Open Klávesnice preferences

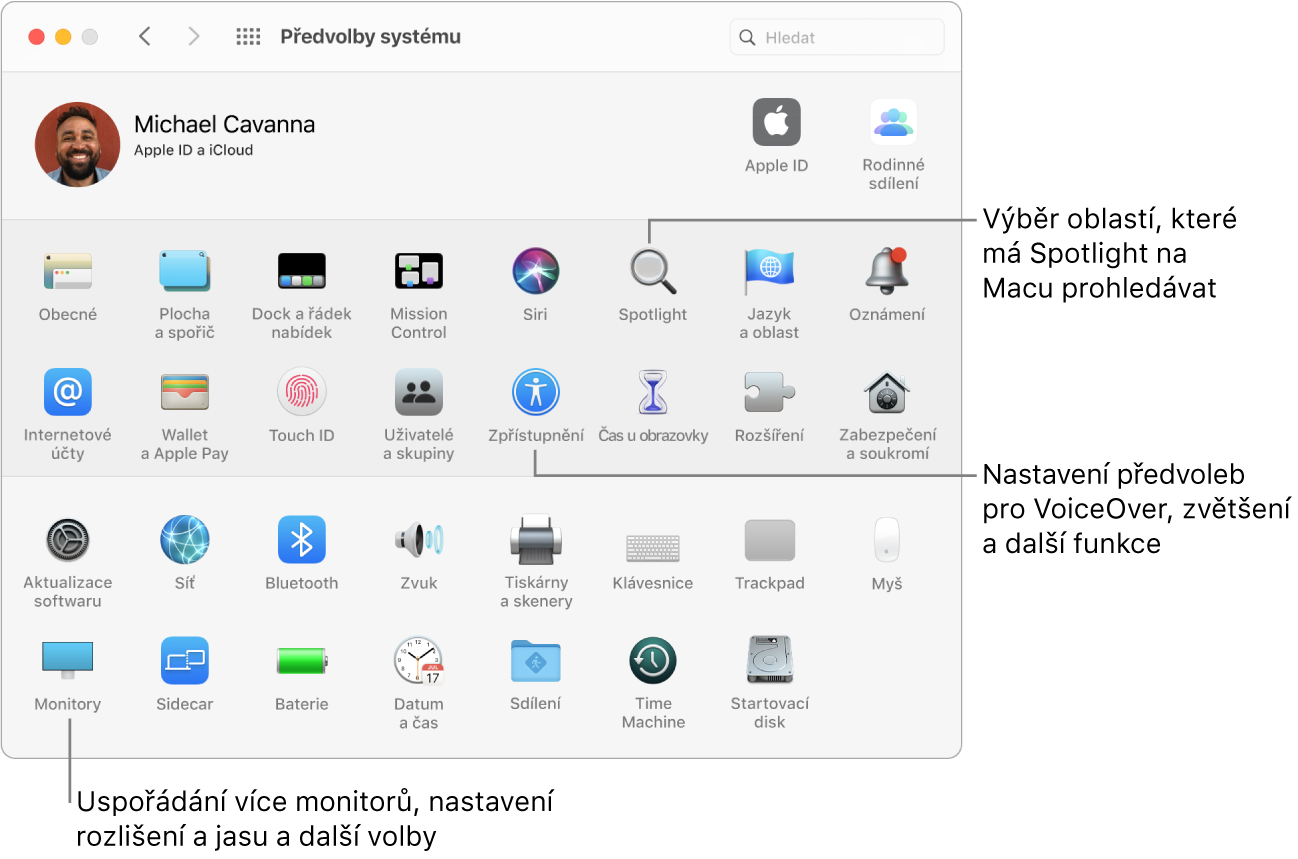click(x=653, y=547)
